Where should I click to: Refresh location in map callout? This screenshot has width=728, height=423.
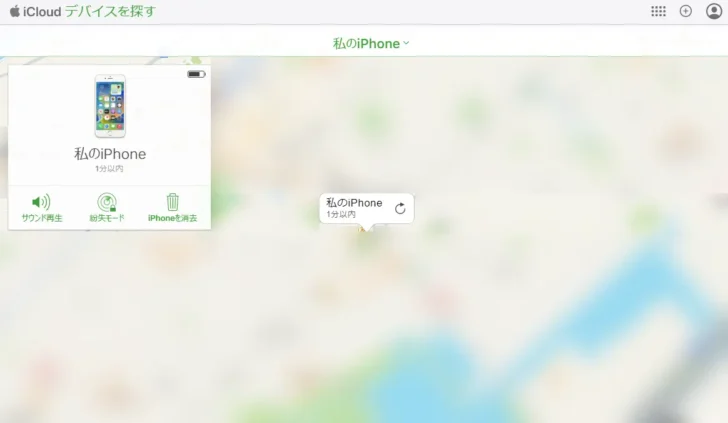click(x=400, y=208)
